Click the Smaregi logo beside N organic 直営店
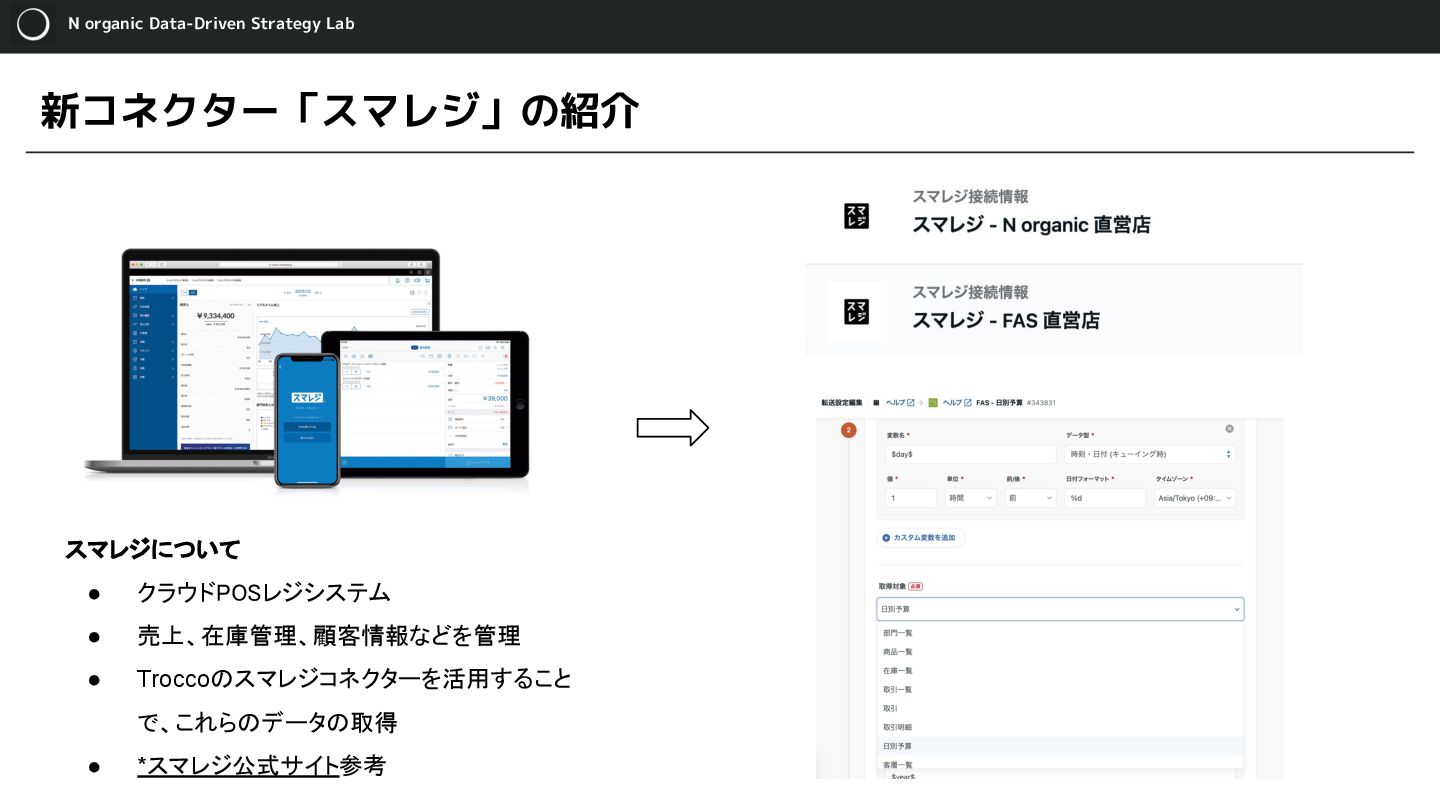This screenshot has height=810, width=1440. click(856, 216)
